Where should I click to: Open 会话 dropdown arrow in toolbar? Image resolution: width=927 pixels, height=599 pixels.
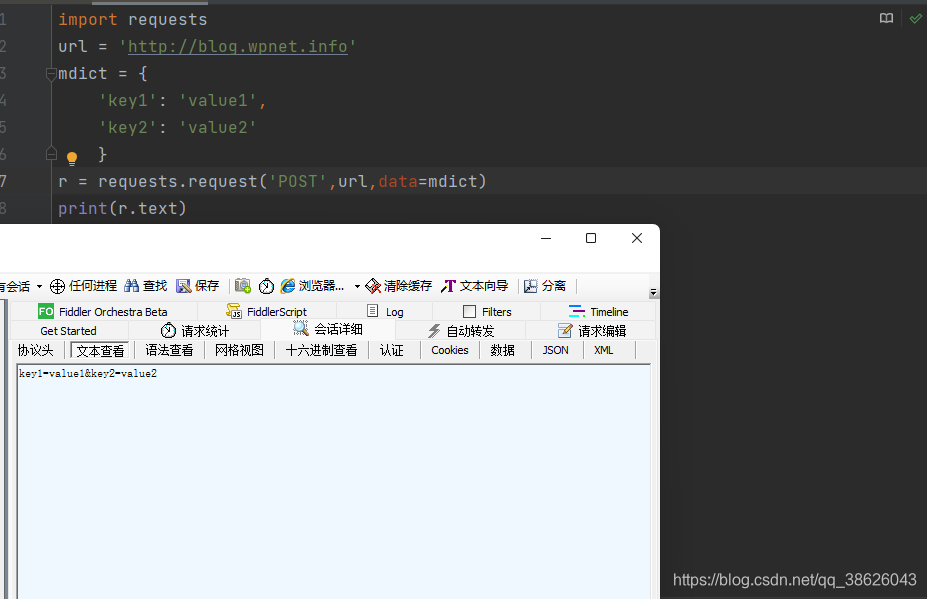pos(39,287)
